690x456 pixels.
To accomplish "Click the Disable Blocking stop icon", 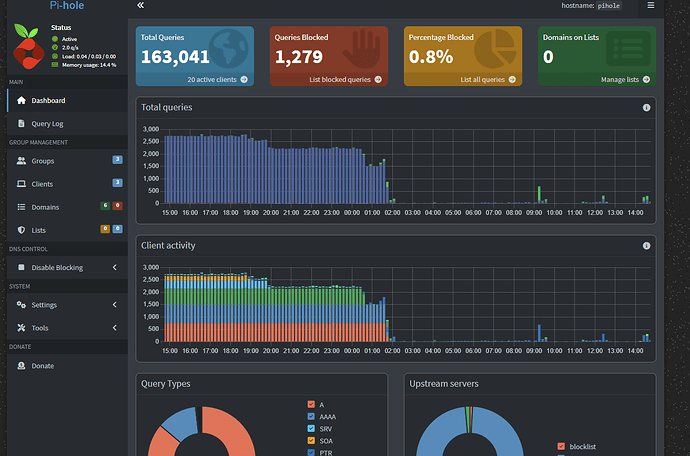I will 21,267.
